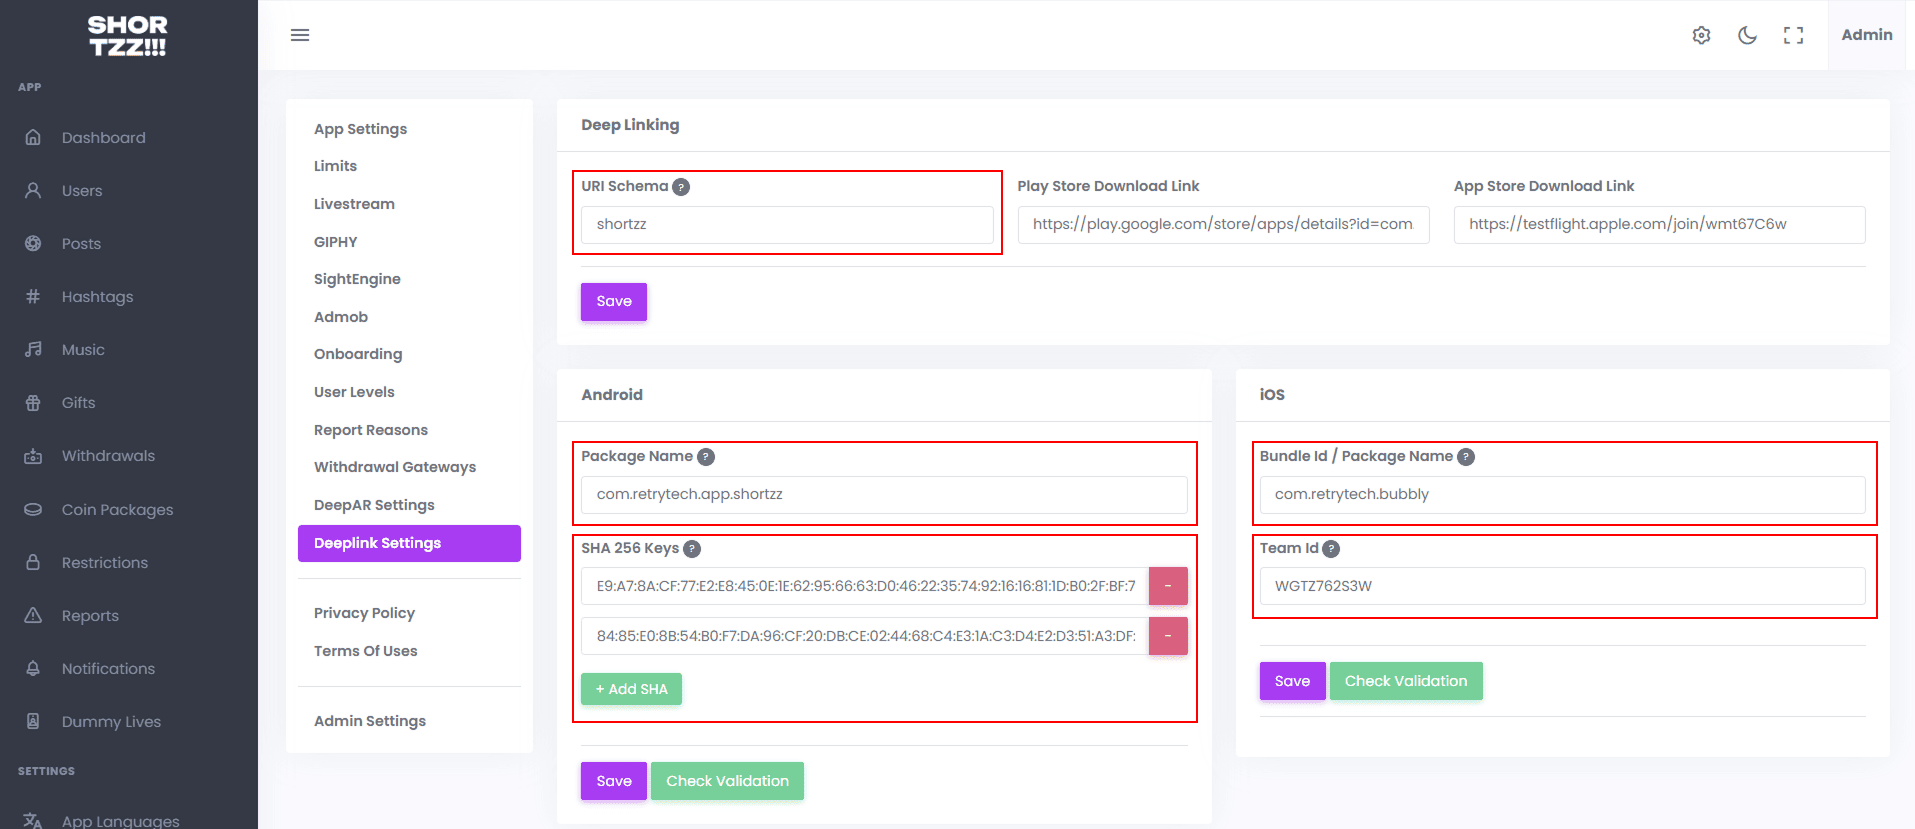1915x829 pixels.
Task: Click the Add SHA button
Action: pyautogui.click(x=631, y=689)
